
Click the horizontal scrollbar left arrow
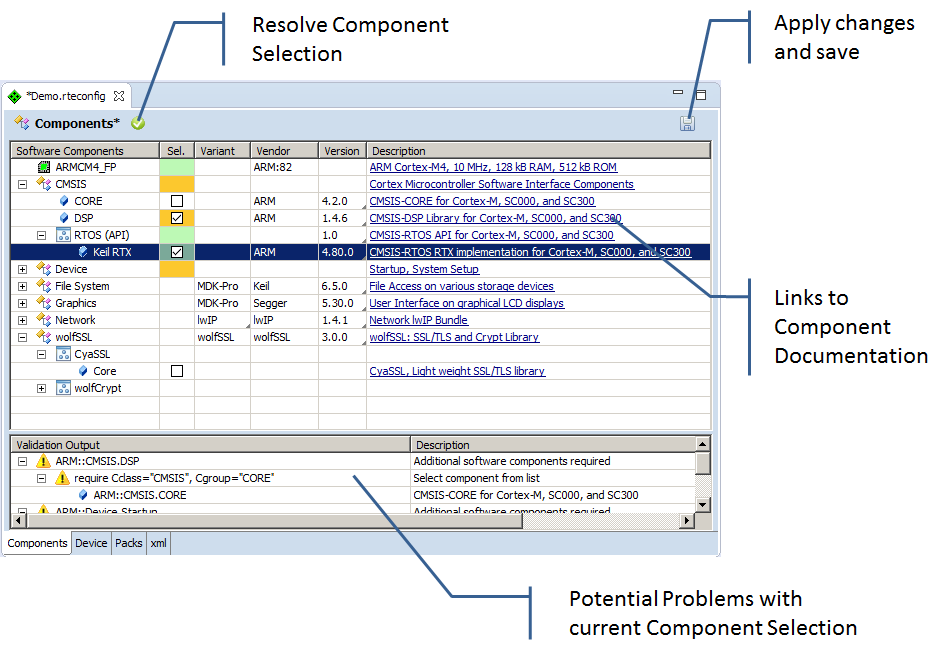pos(19,520)
